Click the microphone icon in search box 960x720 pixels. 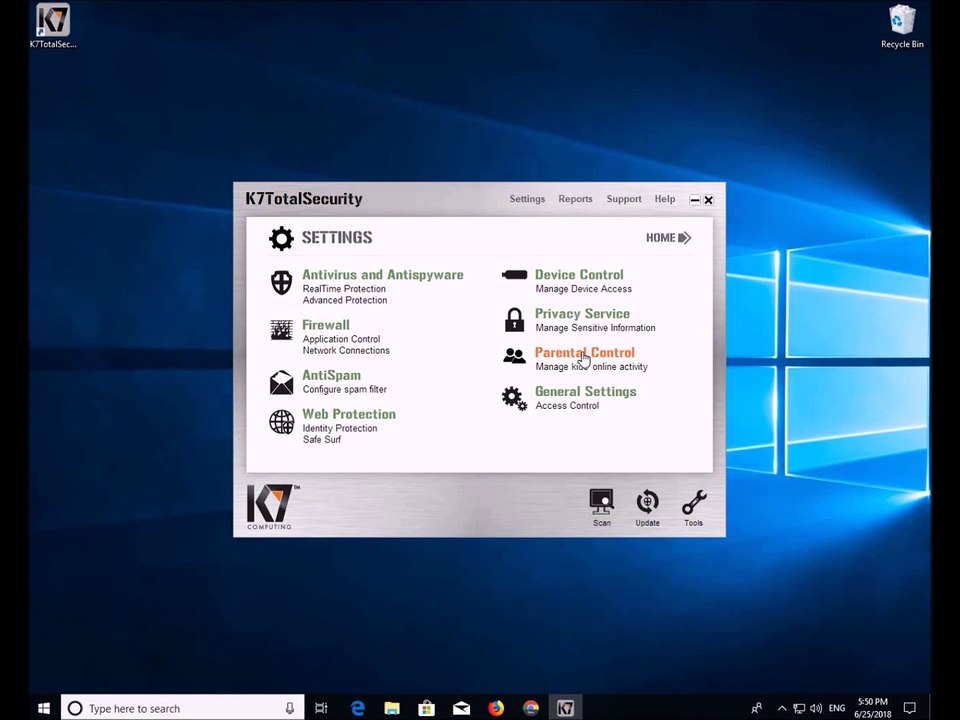290,708
